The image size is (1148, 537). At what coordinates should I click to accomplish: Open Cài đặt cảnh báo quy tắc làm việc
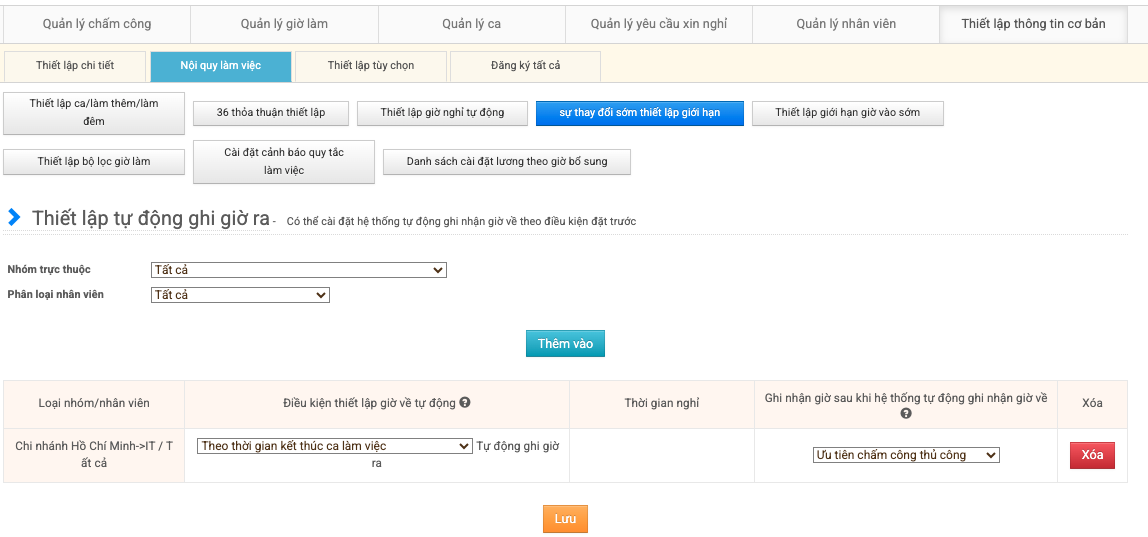(x=283, y=162)
